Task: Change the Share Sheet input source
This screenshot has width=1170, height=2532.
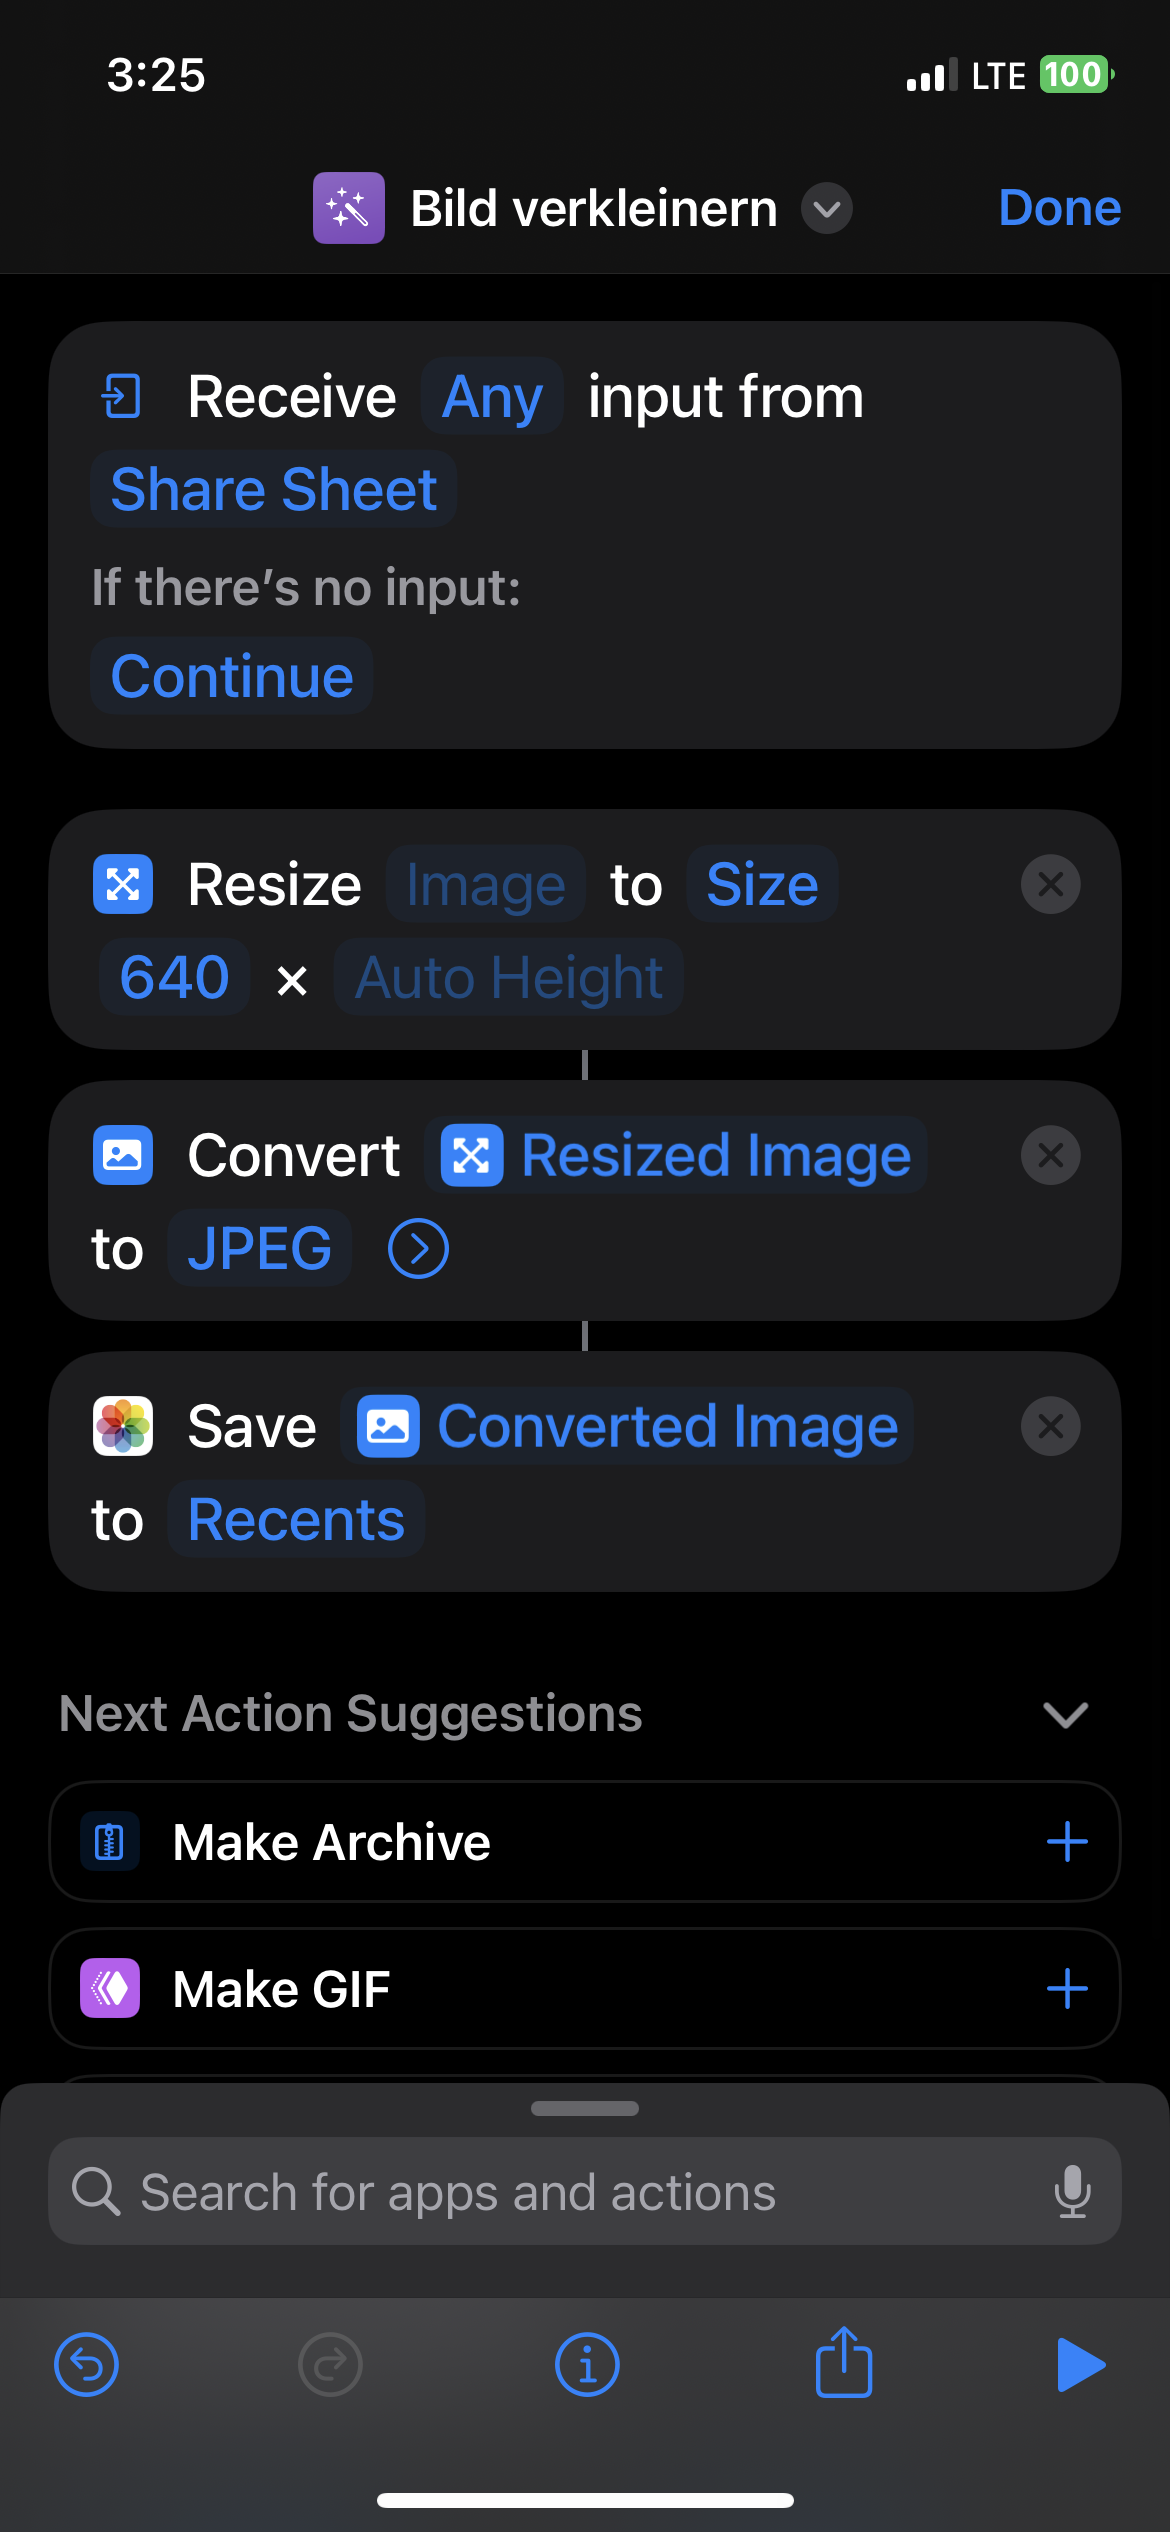Action: tap(273, 489)
